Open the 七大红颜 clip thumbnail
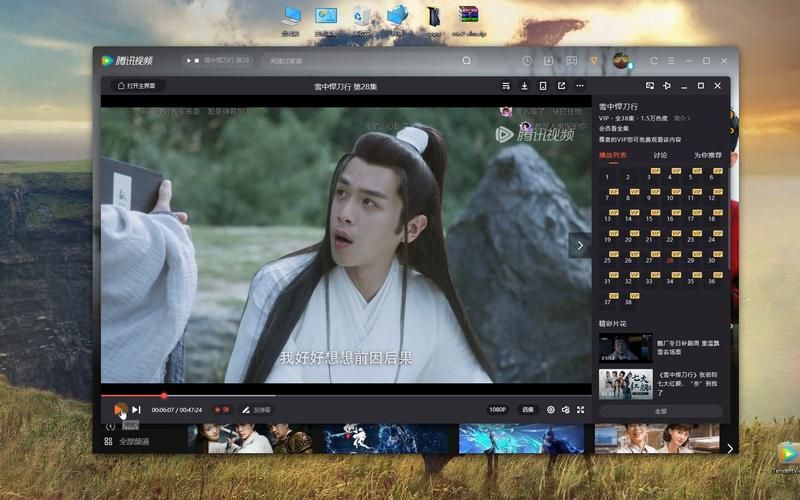The image size is (800, 500). tap(626, 384)
